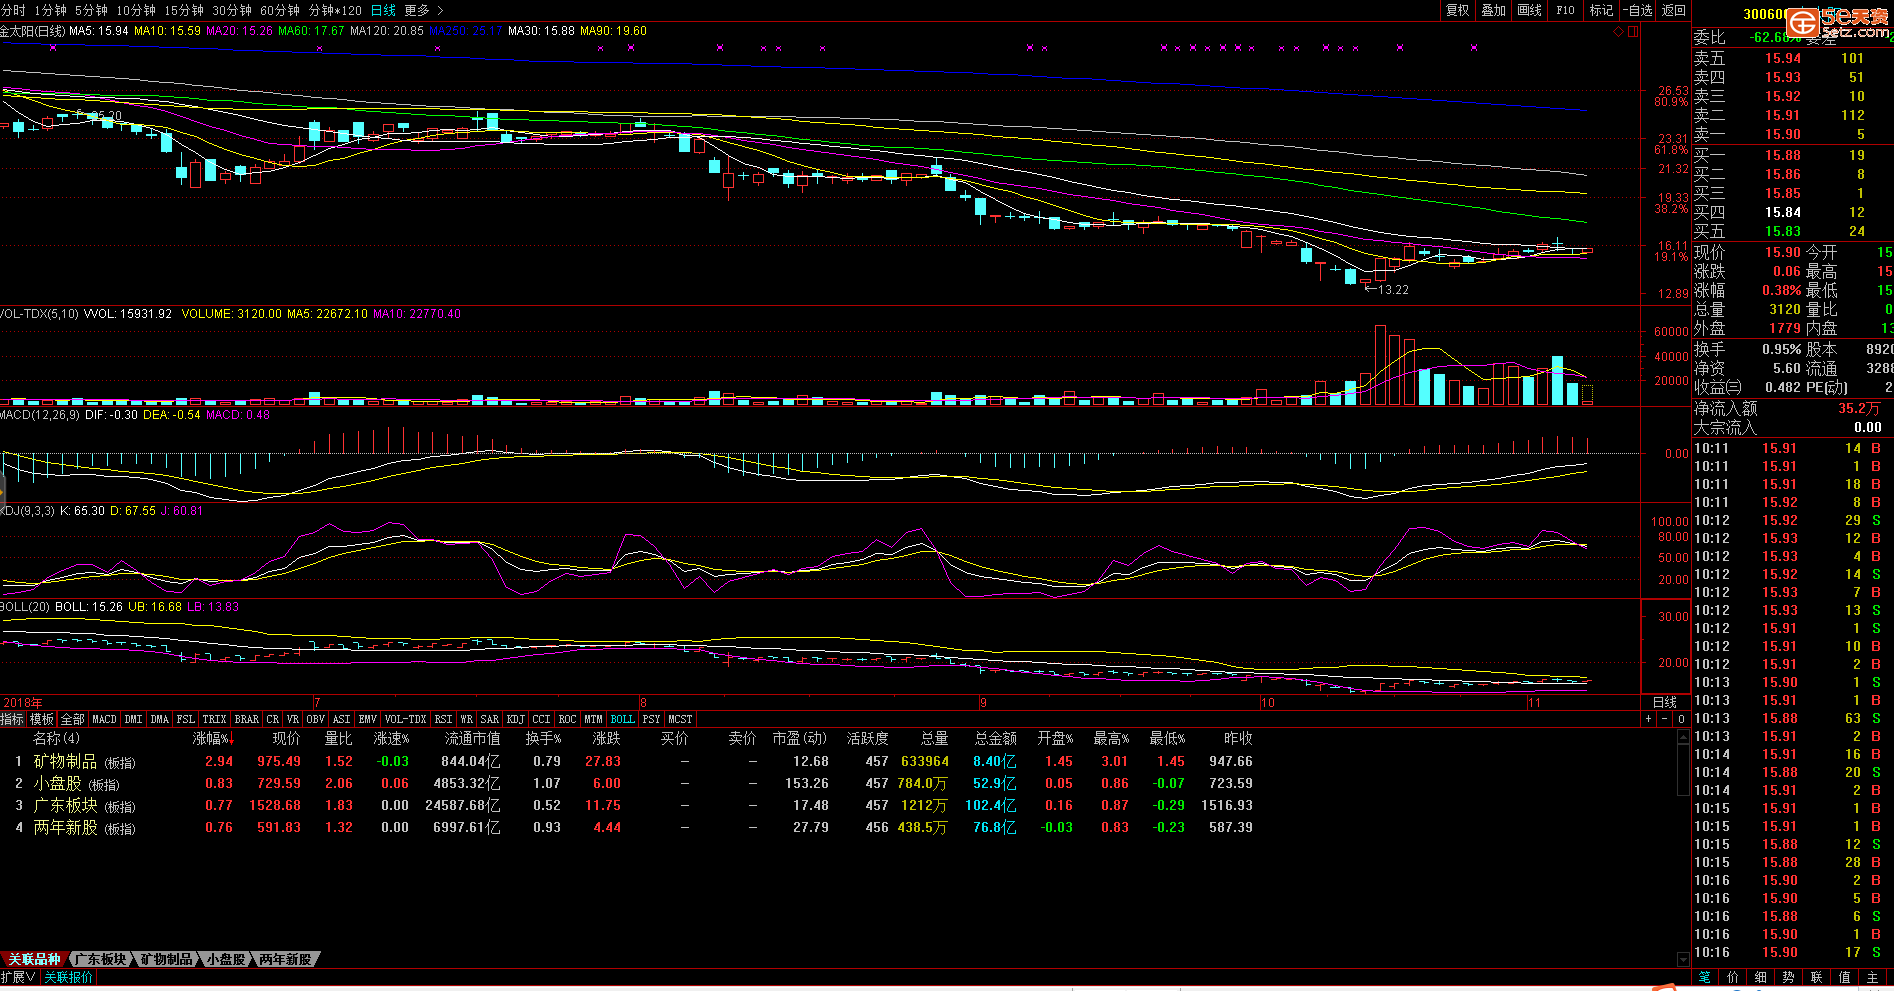Select the MCST indicator tab
This screenshot has width=1894, height=991.
coord(680,719)
